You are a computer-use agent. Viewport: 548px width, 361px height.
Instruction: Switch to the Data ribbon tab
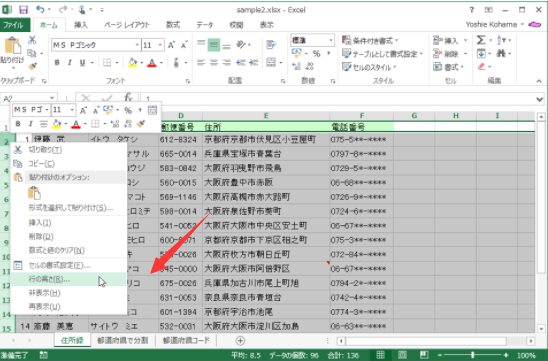pos(204,25)
